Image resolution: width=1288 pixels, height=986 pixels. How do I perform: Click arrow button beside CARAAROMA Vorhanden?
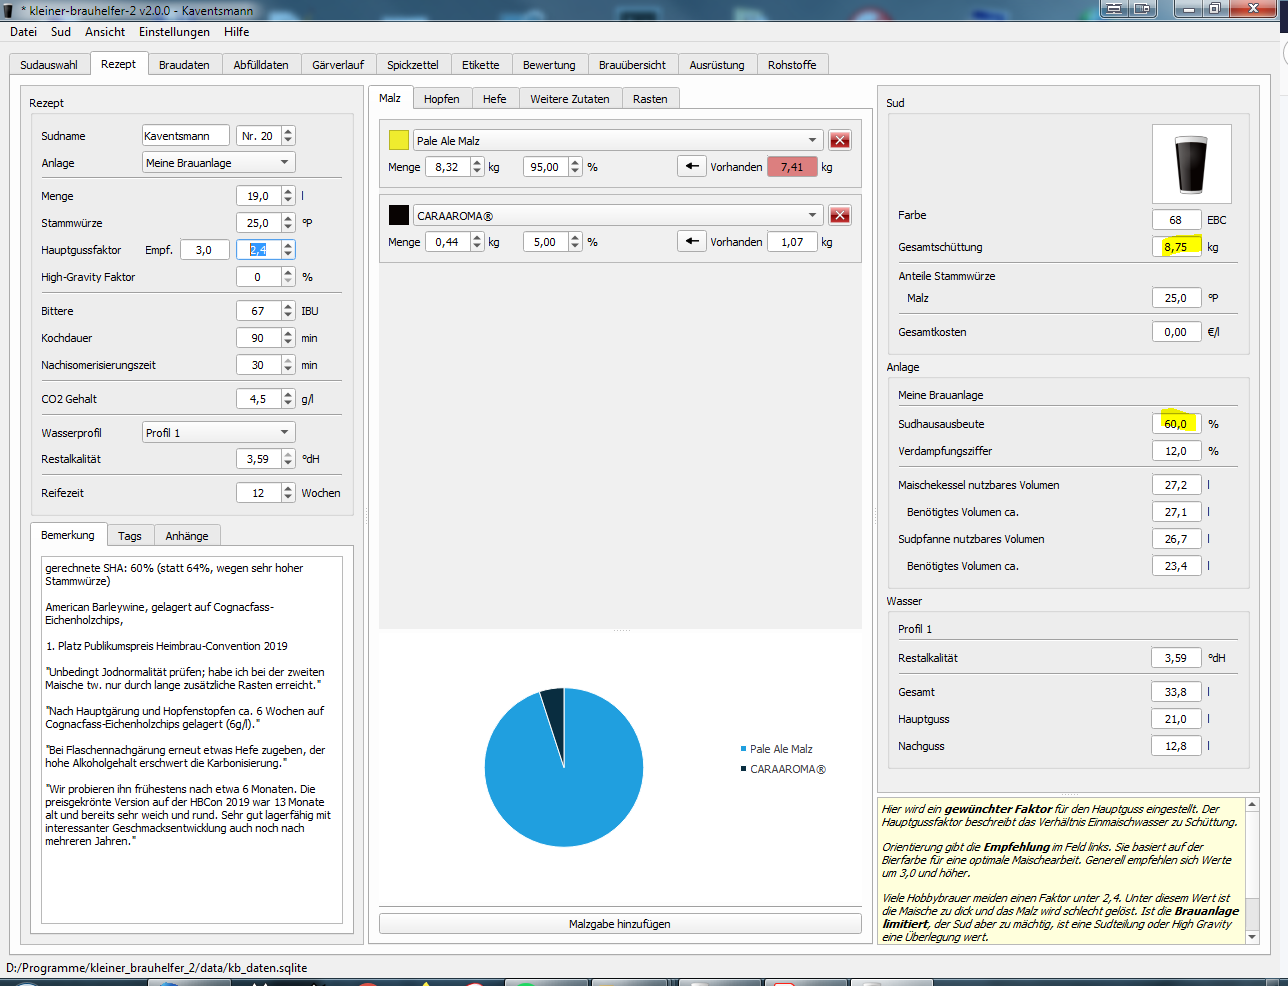(691, 241)
